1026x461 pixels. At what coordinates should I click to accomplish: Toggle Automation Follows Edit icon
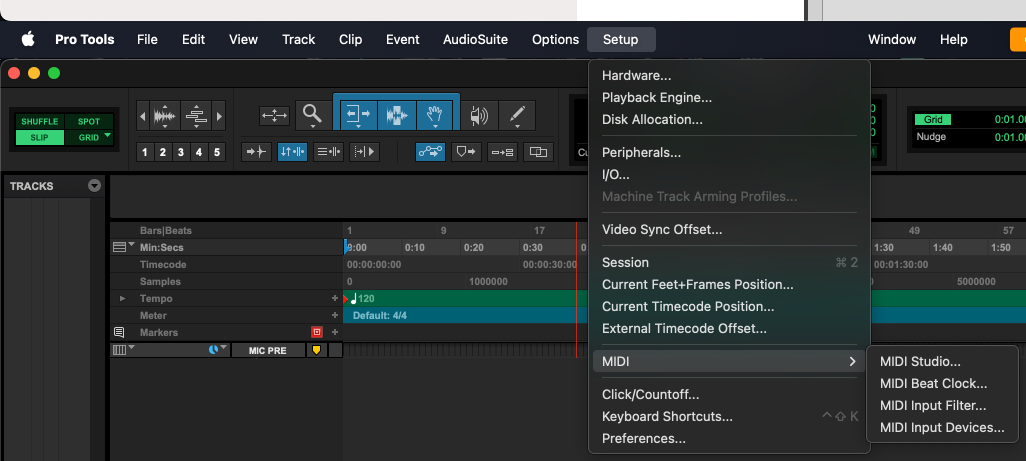(430, 152)
